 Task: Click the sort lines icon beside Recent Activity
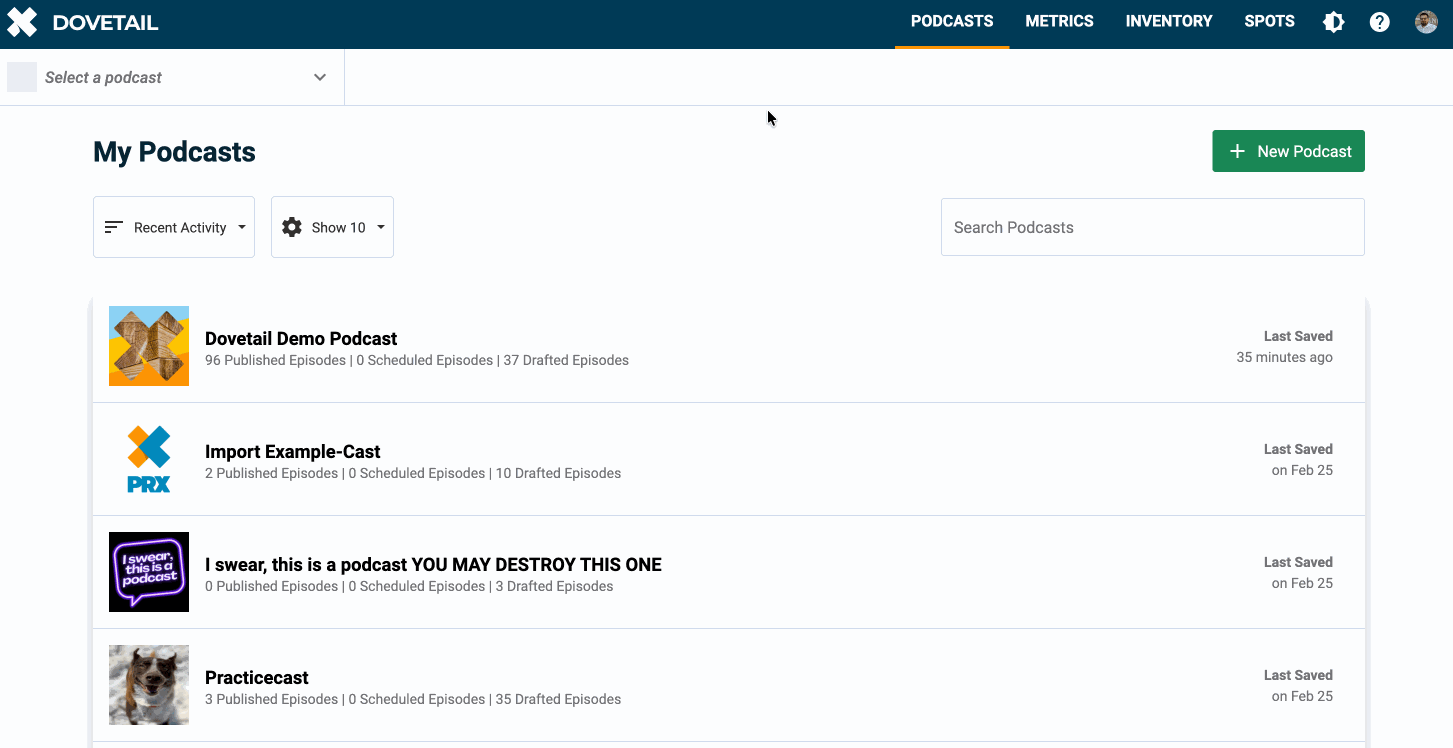click(x=114, y=227)
